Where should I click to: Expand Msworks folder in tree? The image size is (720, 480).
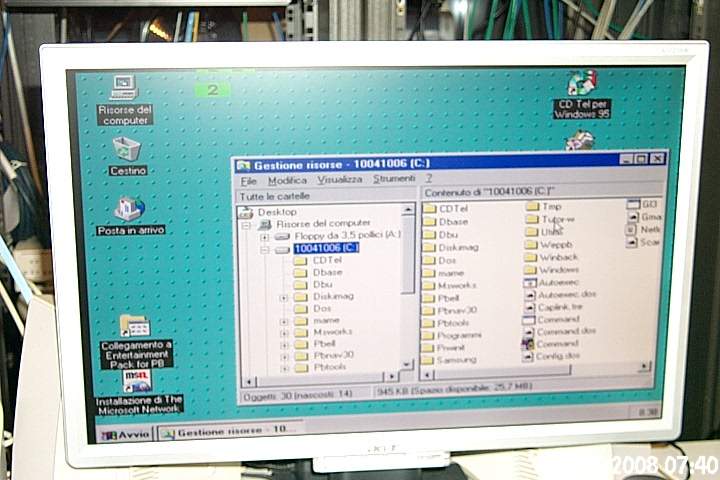(x=284, y=333)
